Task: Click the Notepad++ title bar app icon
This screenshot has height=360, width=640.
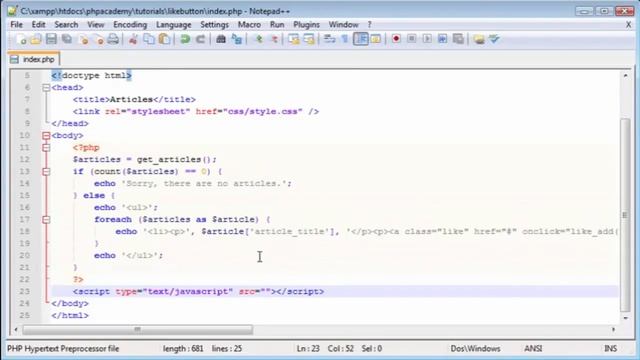Action: click(x=13, y=11)
